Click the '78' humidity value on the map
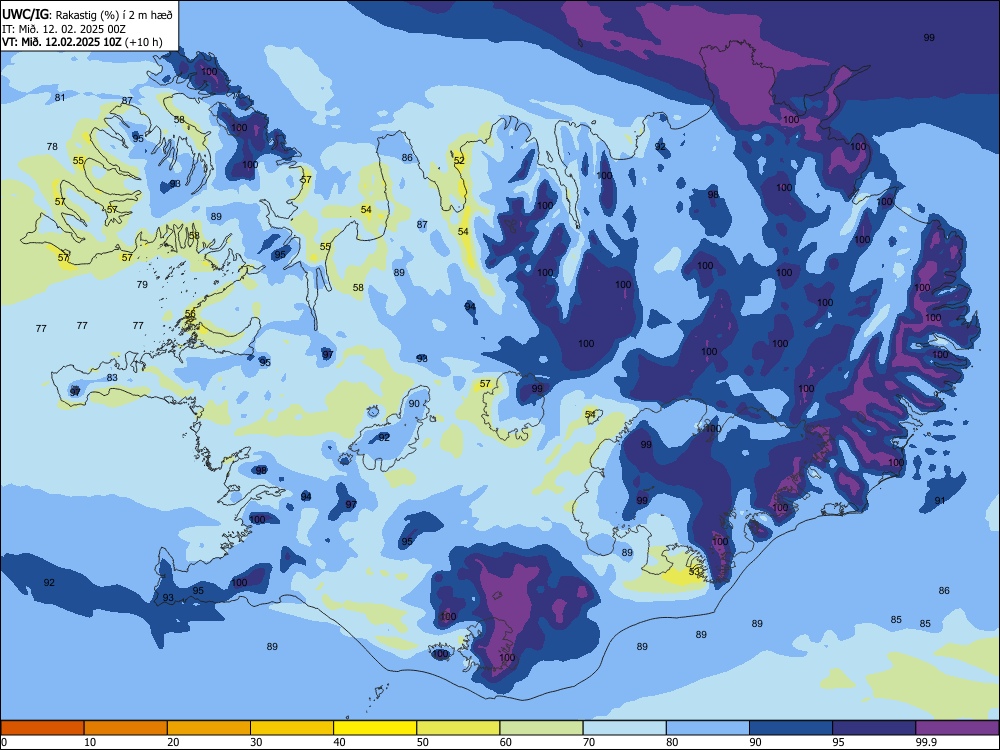The height and width of the screenshot is (750, 1000). [x=52, y=147]
